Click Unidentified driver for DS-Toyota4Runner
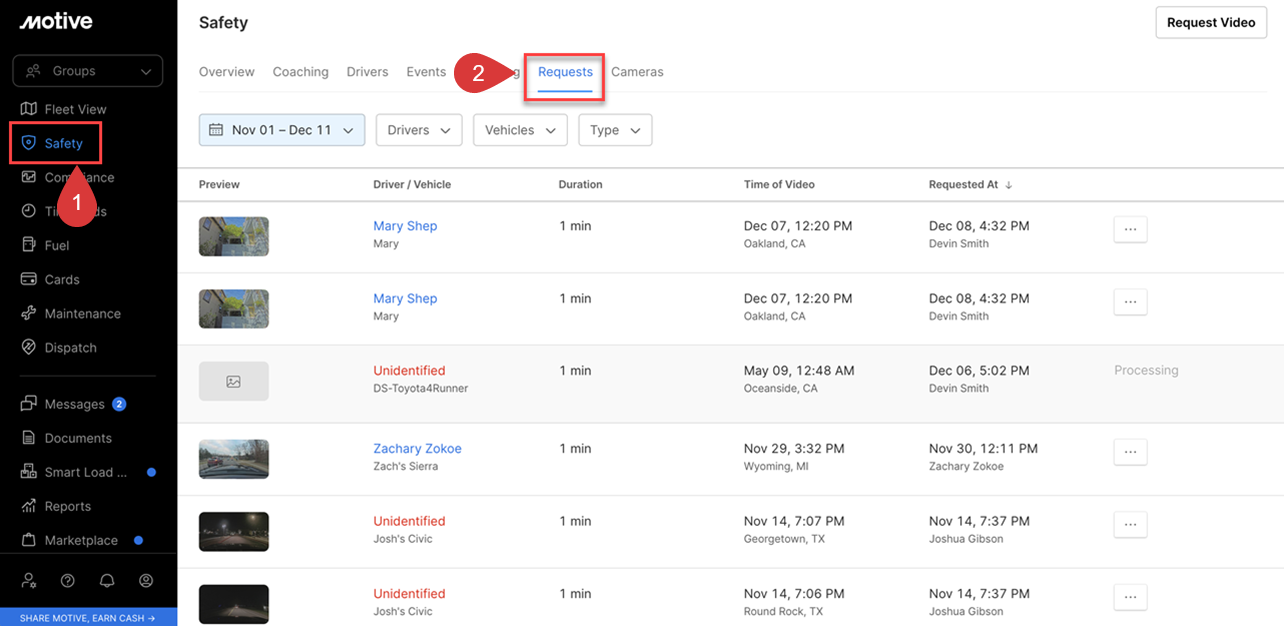Image resolution: width=1284 pixels, height=626 pixels. [x=409, y=371]
